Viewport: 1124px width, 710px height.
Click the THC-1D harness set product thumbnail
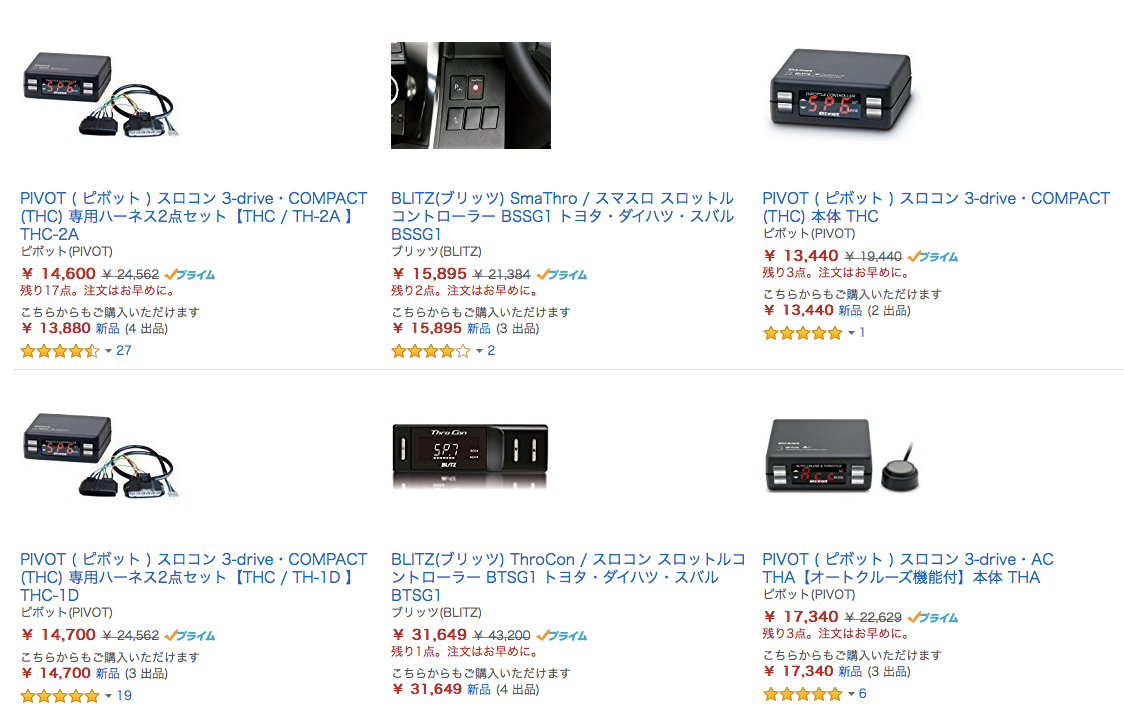click(x=100, y=455)
